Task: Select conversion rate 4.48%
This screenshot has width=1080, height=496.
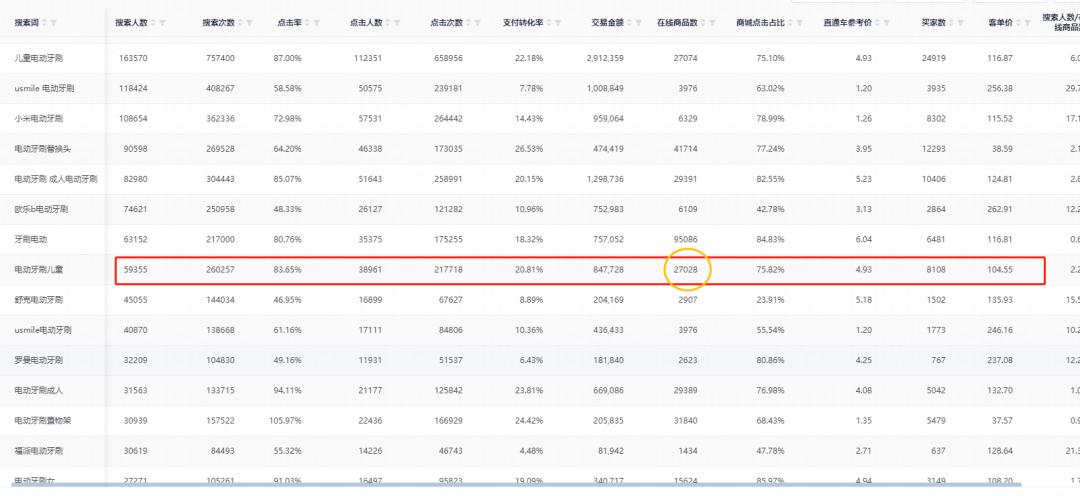Action: pyautogui.click(x=531, y=451)
